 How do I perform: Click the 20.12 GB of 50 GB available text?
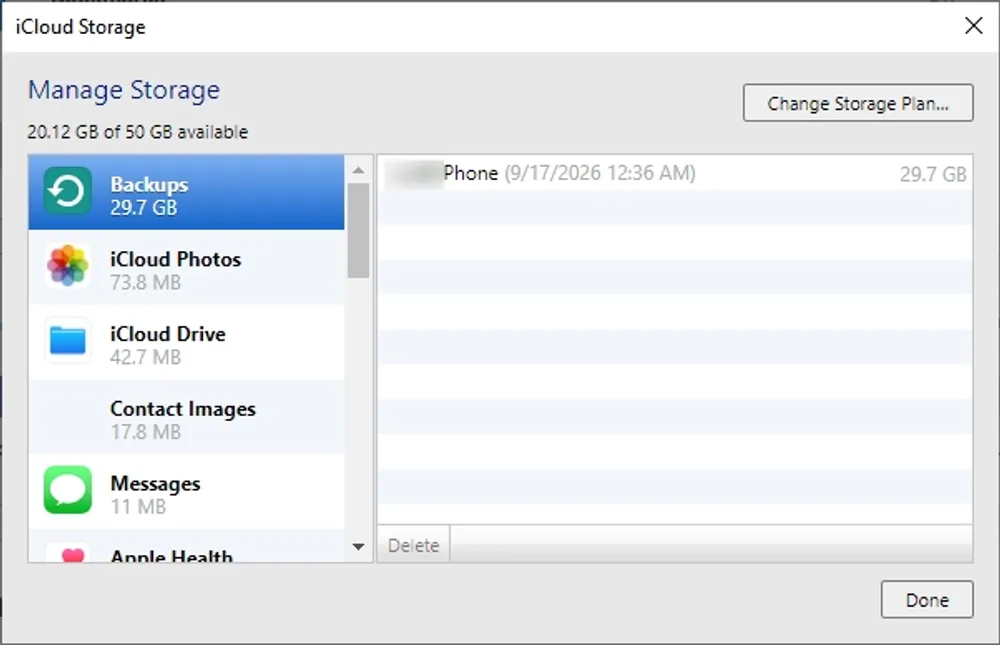pos(138,132)
